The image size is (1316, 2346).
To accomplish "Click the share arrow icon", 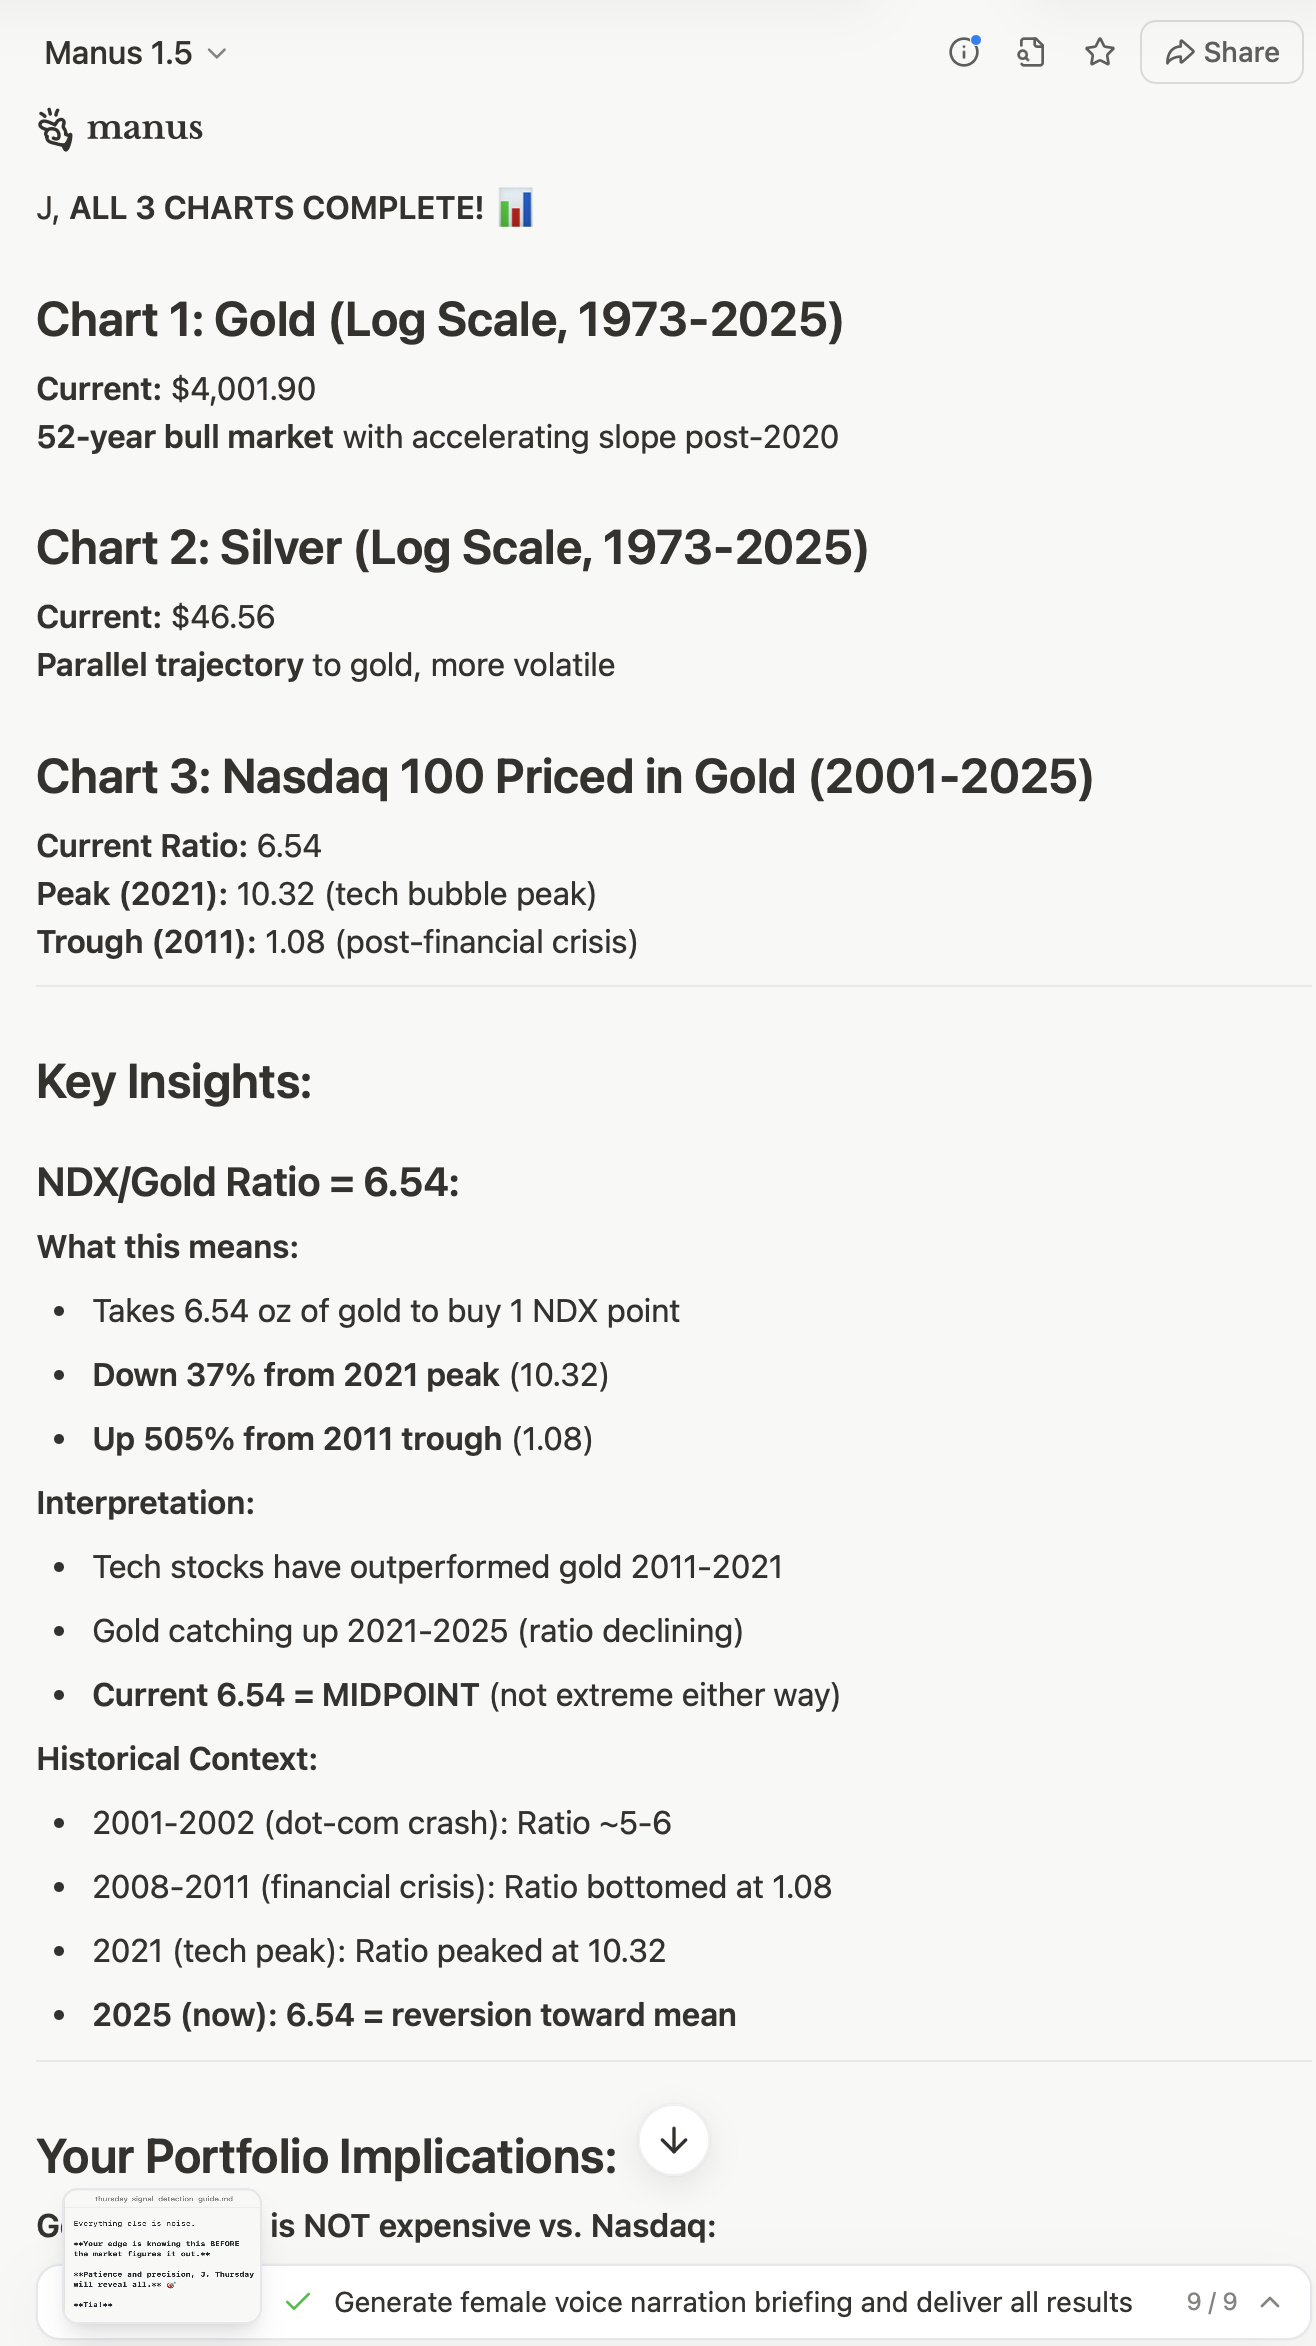I will (x=1180, y=52).
